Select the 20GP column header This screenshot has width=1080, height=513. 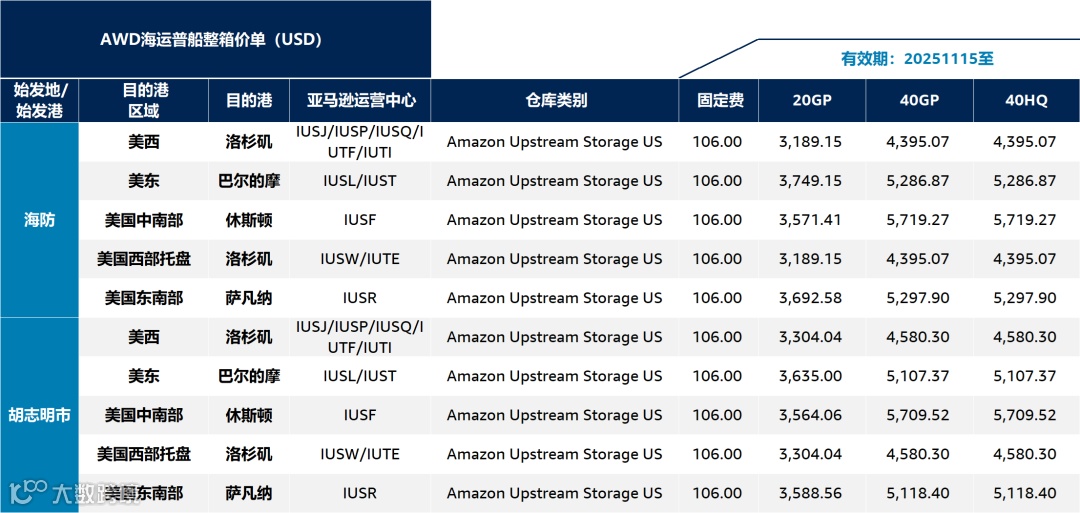click(811, 101)
